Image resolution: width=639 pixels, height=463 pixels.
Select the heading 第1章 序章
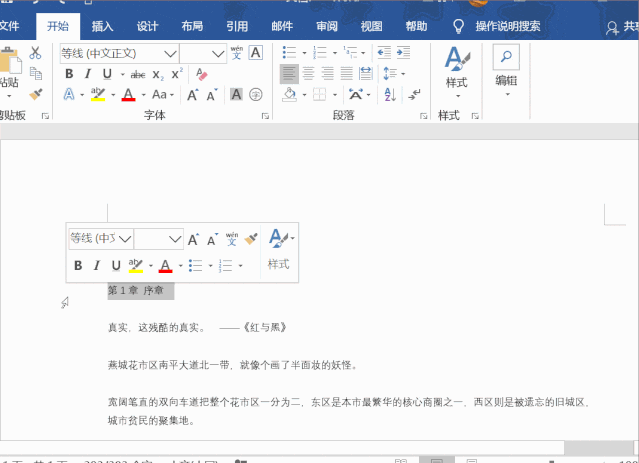click(x=136, y=290)
